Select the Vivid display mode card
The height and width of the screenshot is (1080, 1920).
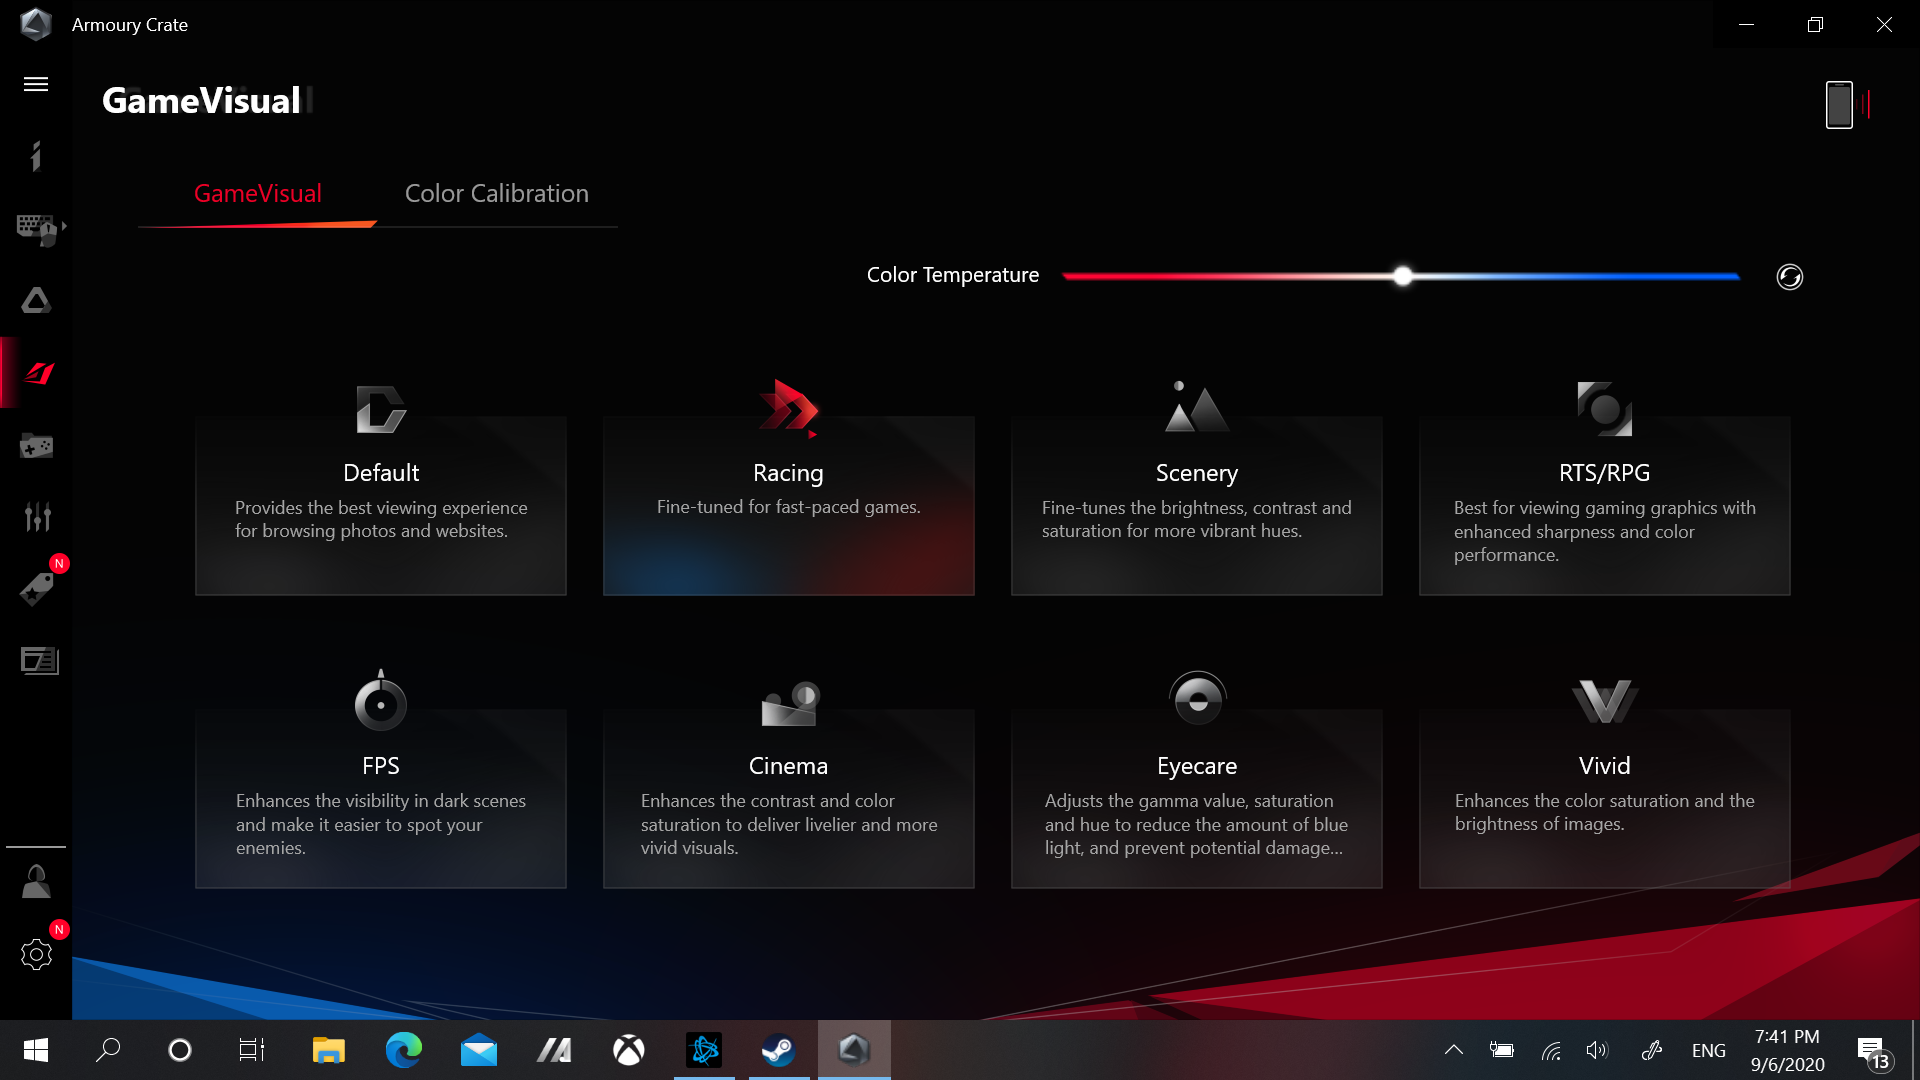[x=1604, y=798]
